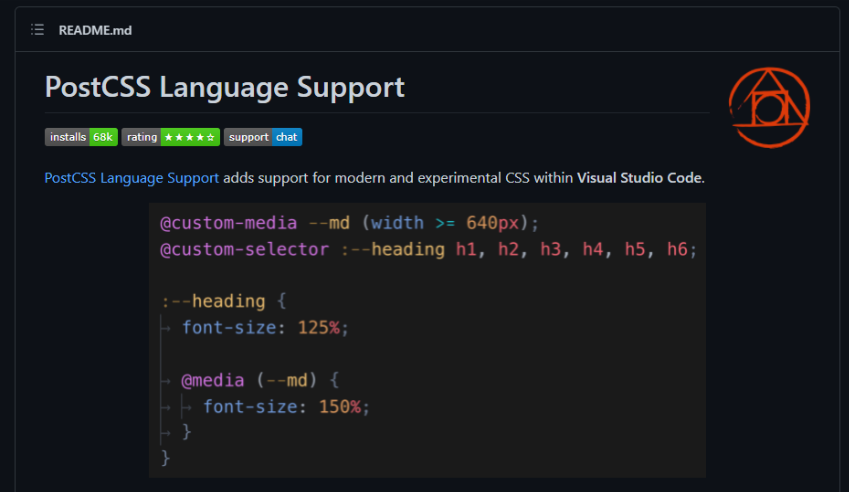Screen dimensions: 849x492
Task: Click the README.md file title
Action: click(95, 30)
